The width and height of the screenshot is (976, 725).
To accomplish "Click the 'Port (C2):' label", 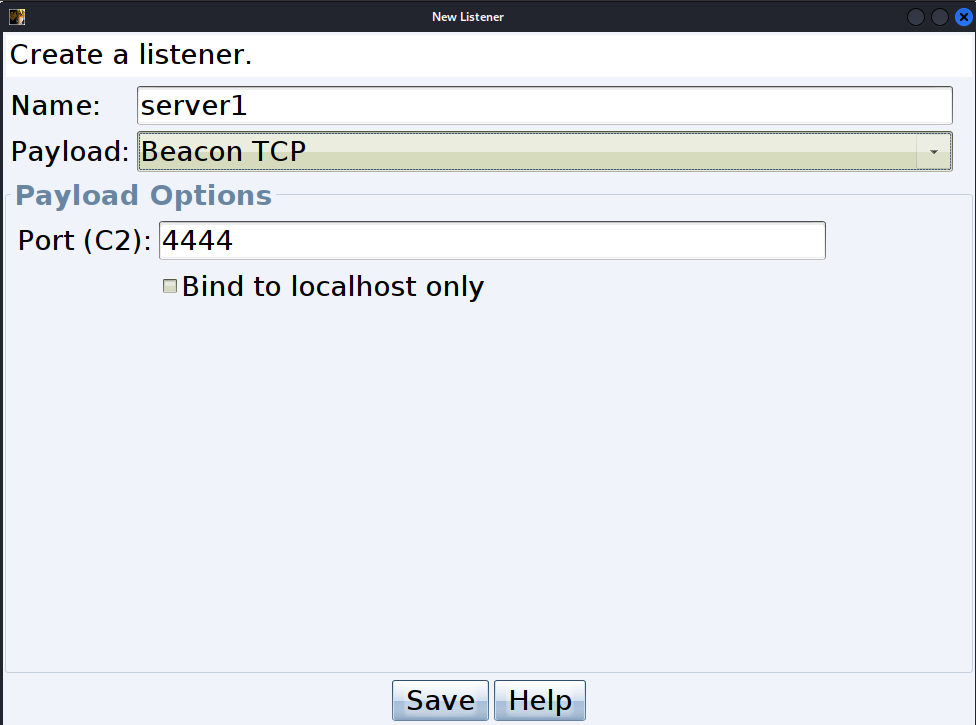I will coord(85,241).
